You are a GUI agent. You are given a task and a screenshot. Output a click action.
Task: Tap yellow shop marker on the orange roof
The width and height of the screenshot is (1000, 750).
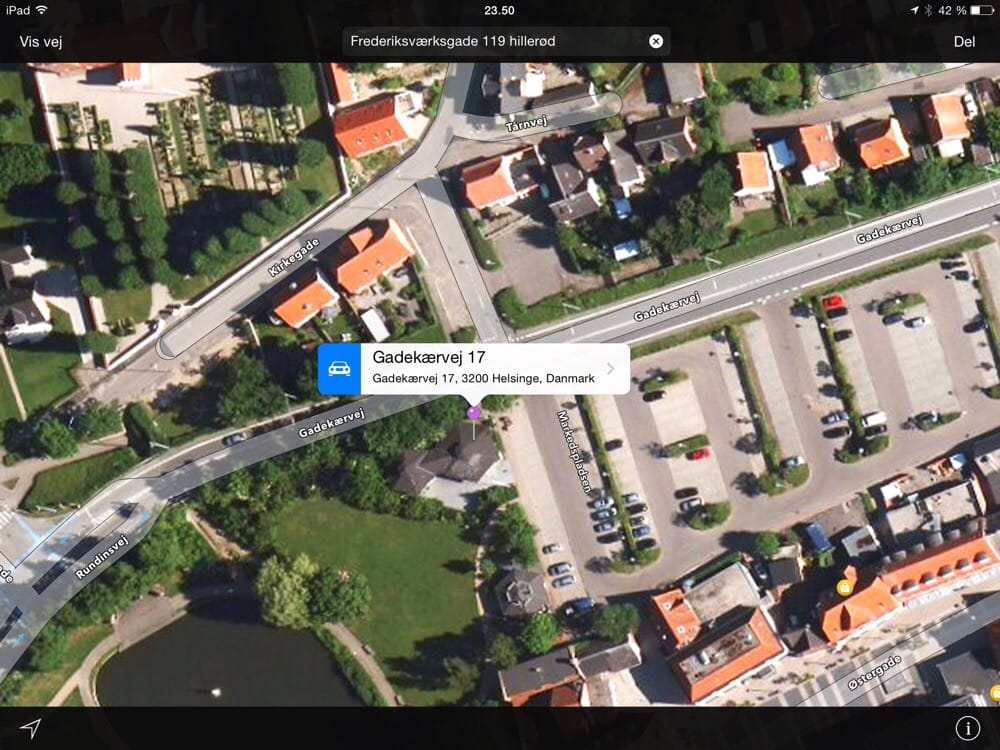pos(846,587)
